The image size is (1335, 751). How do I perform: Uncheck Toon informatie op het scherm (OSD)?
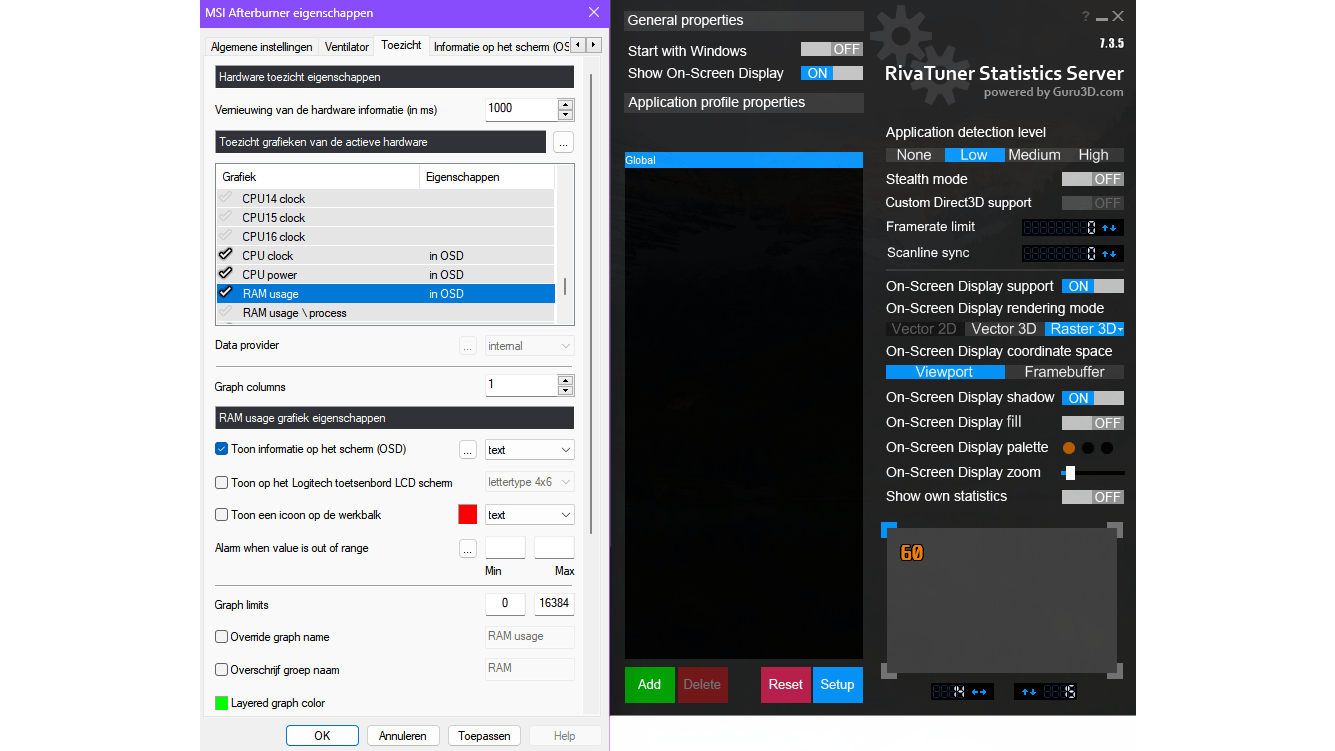pyautogui.click(x=222, y=449)
